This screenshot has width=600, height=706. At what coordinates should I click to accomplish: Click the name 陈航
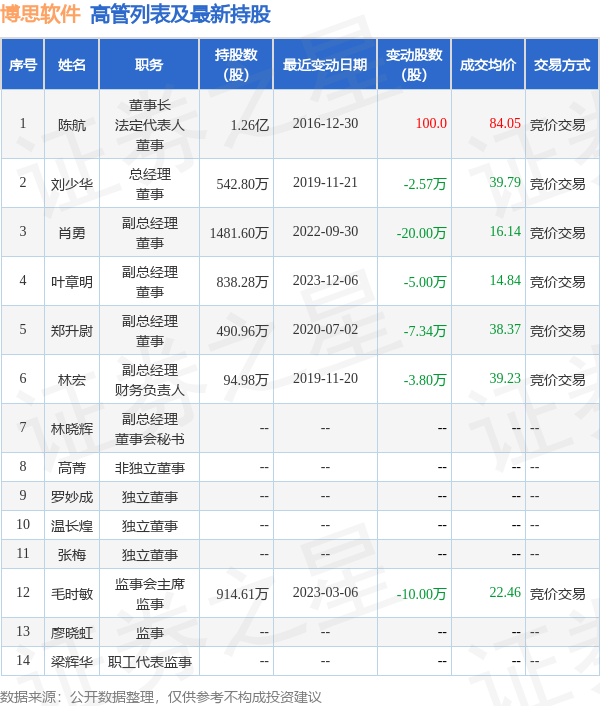pos(72,125)
